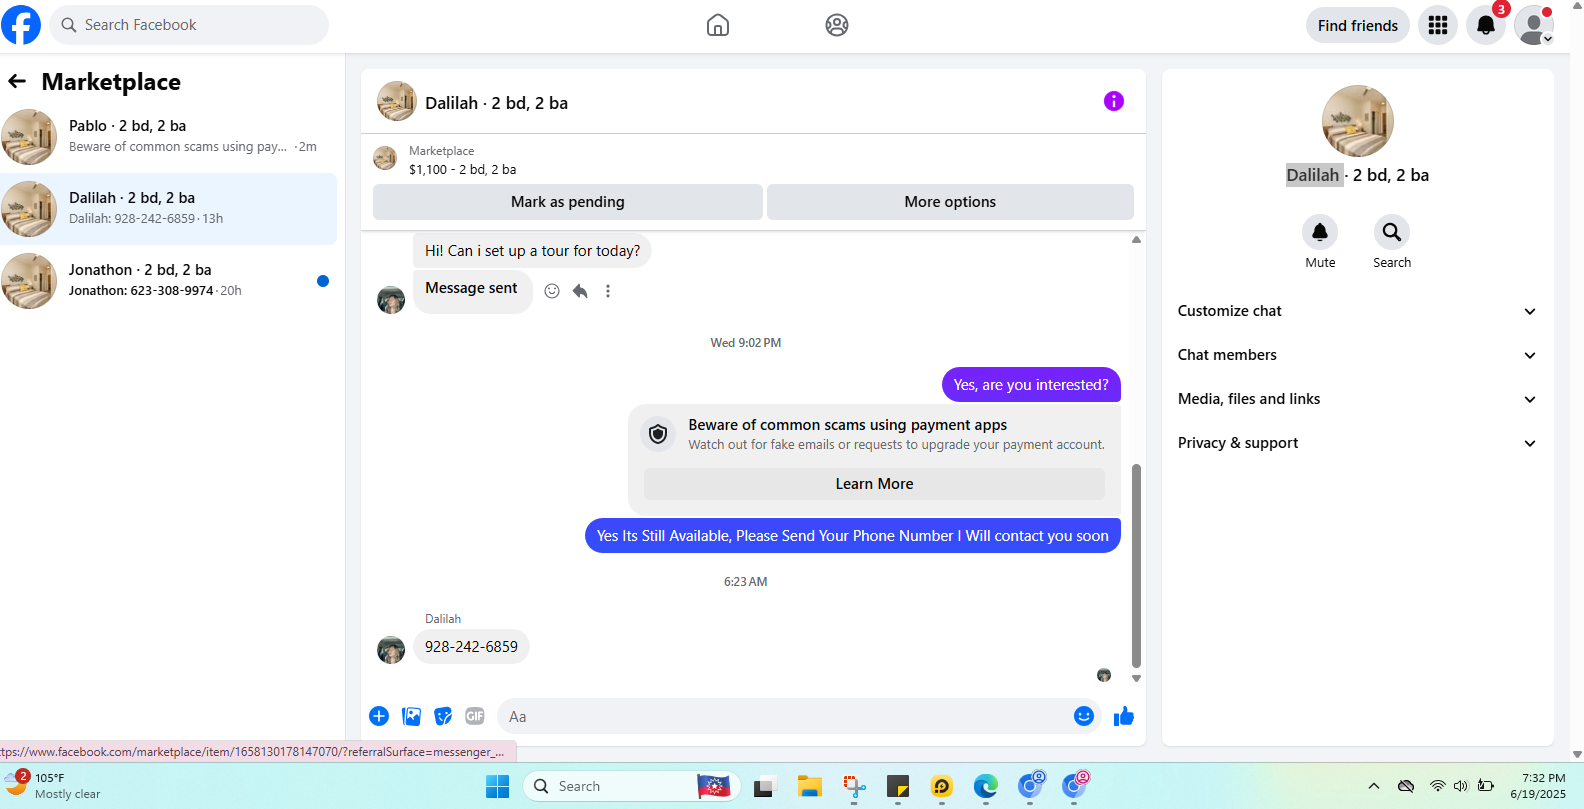1584x809 pixels.
Task: Open the Facebook apps grid menu
Action: [1438, 25]
